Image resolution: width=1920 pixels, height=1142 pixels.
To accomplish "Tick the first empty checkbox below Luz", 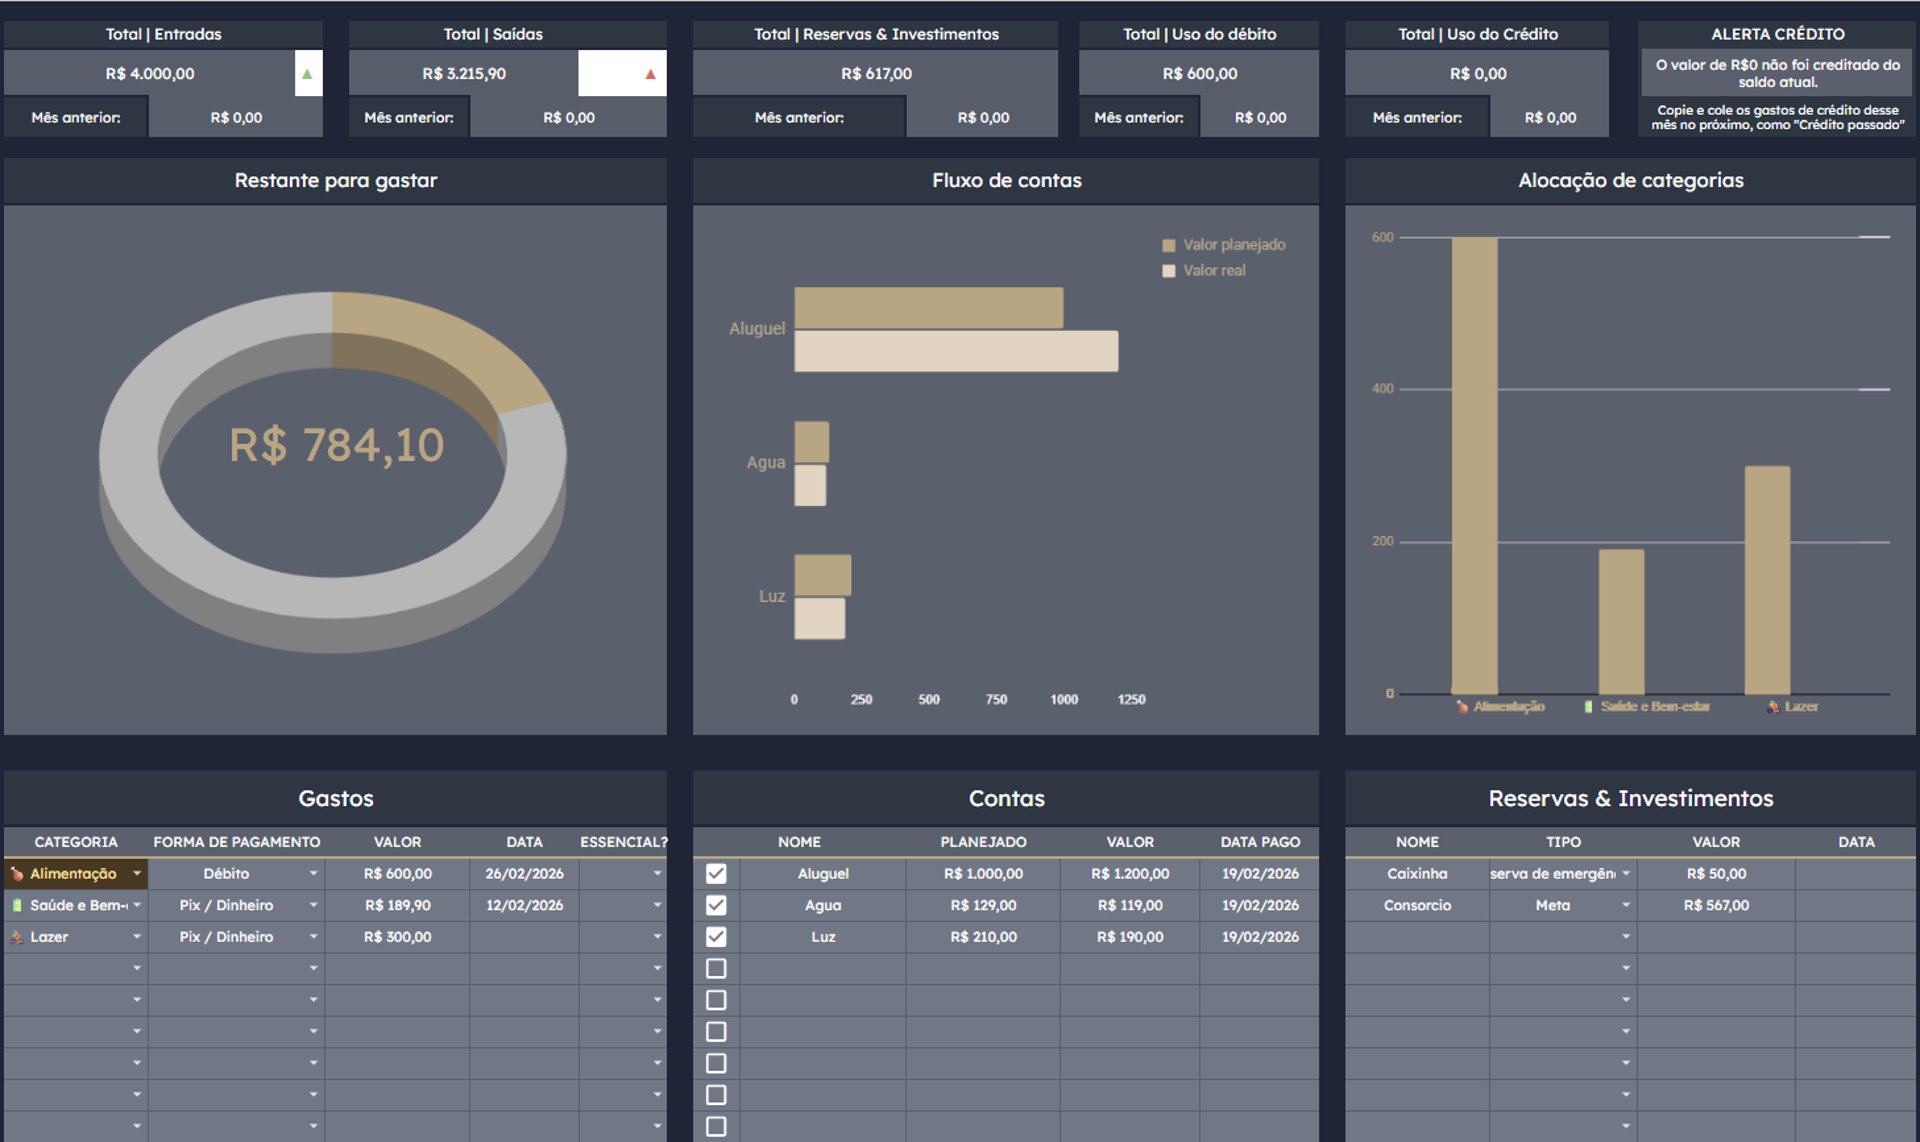I will tap(716, 969).
